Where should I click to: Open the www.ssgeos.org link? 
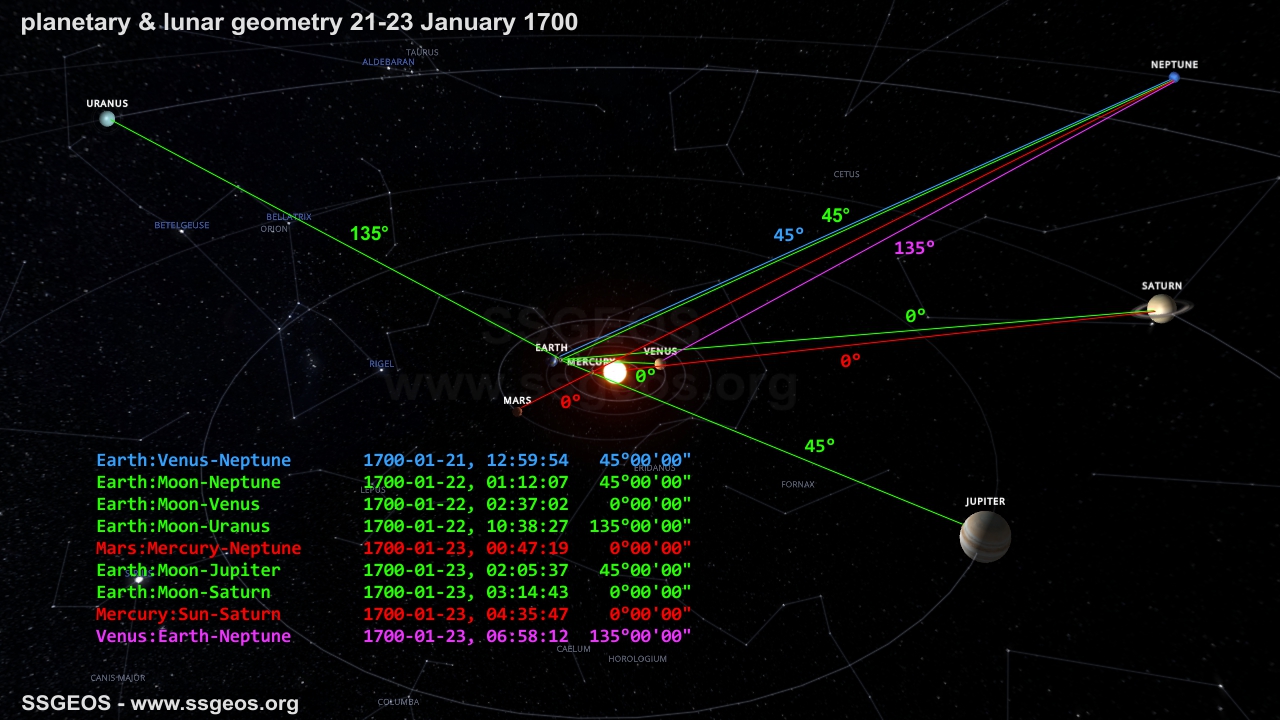click(214, 703)
